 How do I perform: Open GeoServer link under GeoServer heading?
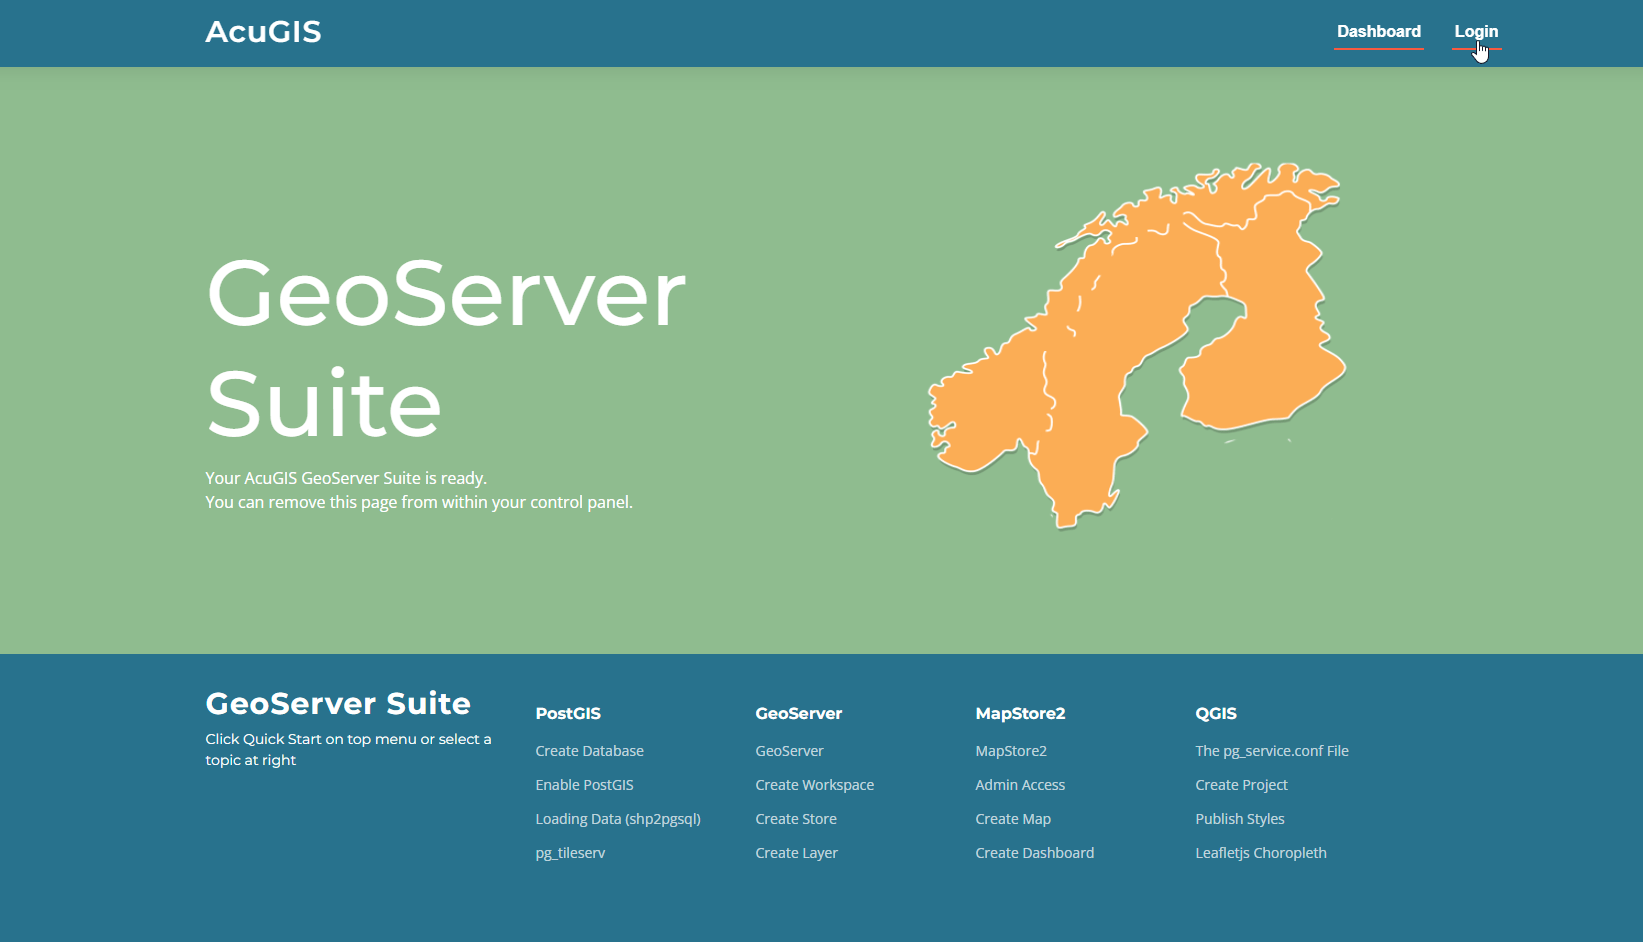click(789, 751)
